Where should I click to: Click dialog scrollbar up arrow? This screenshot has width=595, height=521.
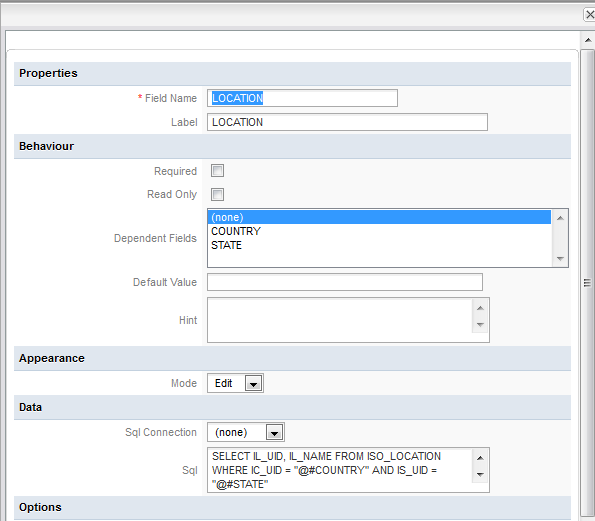(588, 40)
